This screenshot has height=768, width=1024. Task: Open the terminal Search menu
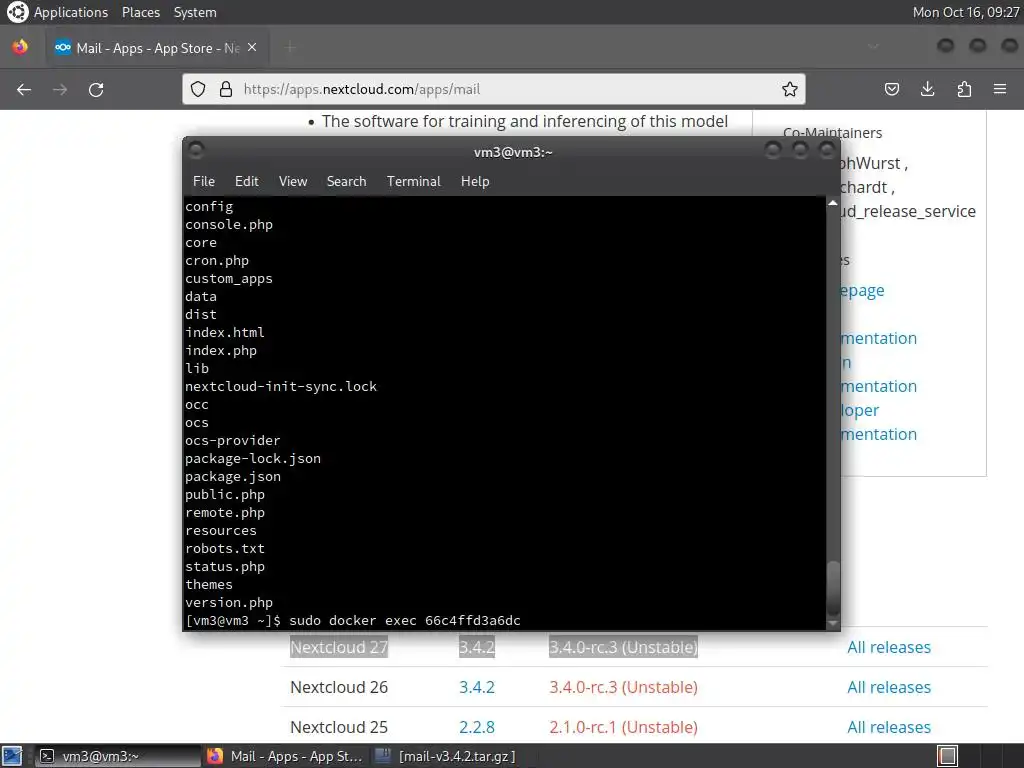point(346,182)
